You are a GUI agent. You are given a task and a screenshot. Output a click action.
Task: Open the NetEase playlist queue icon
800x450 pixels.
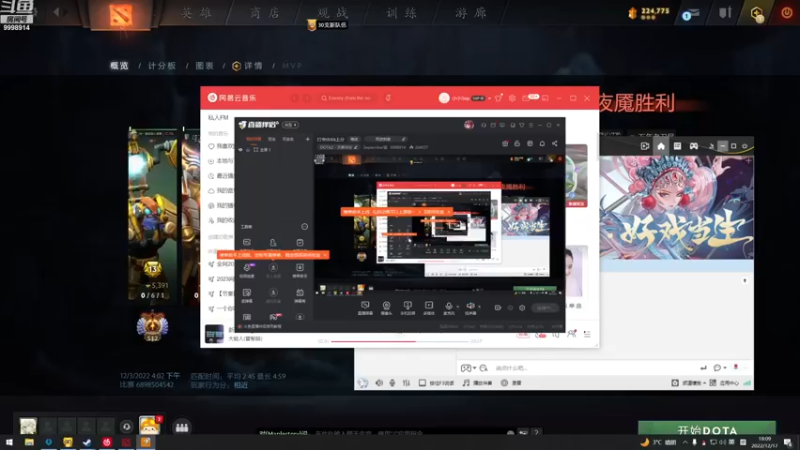point(587,334)
